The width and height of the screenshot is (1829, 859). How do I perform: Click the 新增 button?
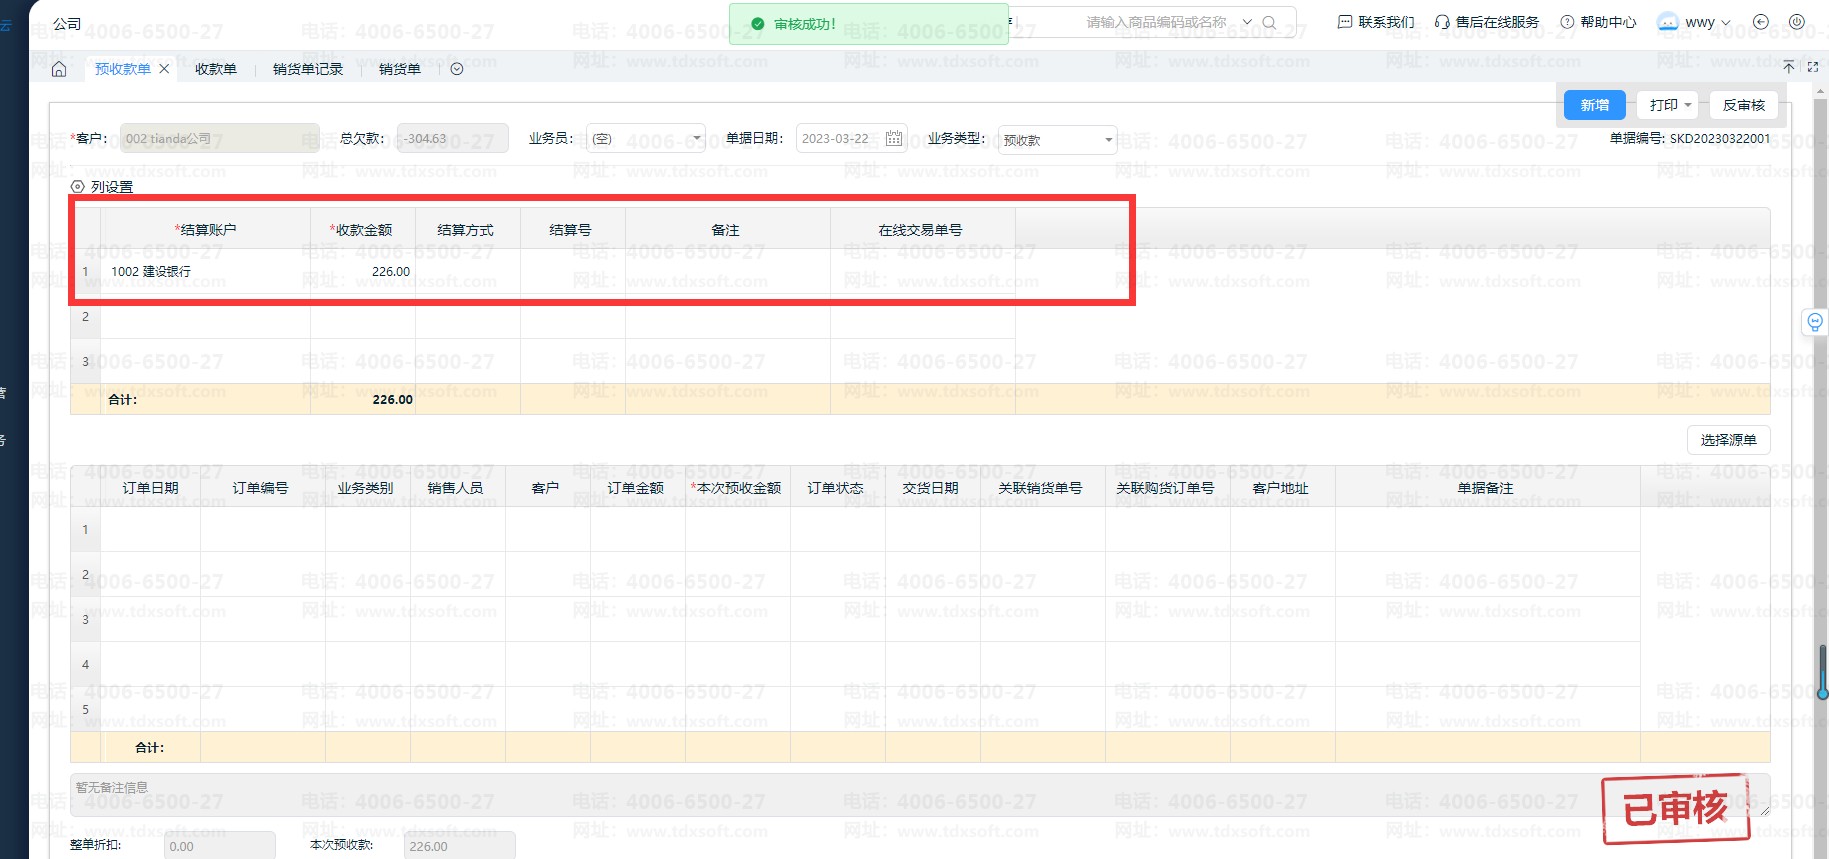coord(1594,105)
